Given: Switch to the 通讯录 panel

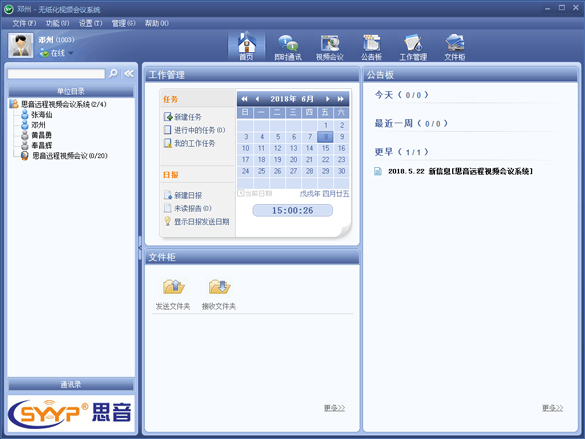Looking at the screenshot, I should [71, 384].
